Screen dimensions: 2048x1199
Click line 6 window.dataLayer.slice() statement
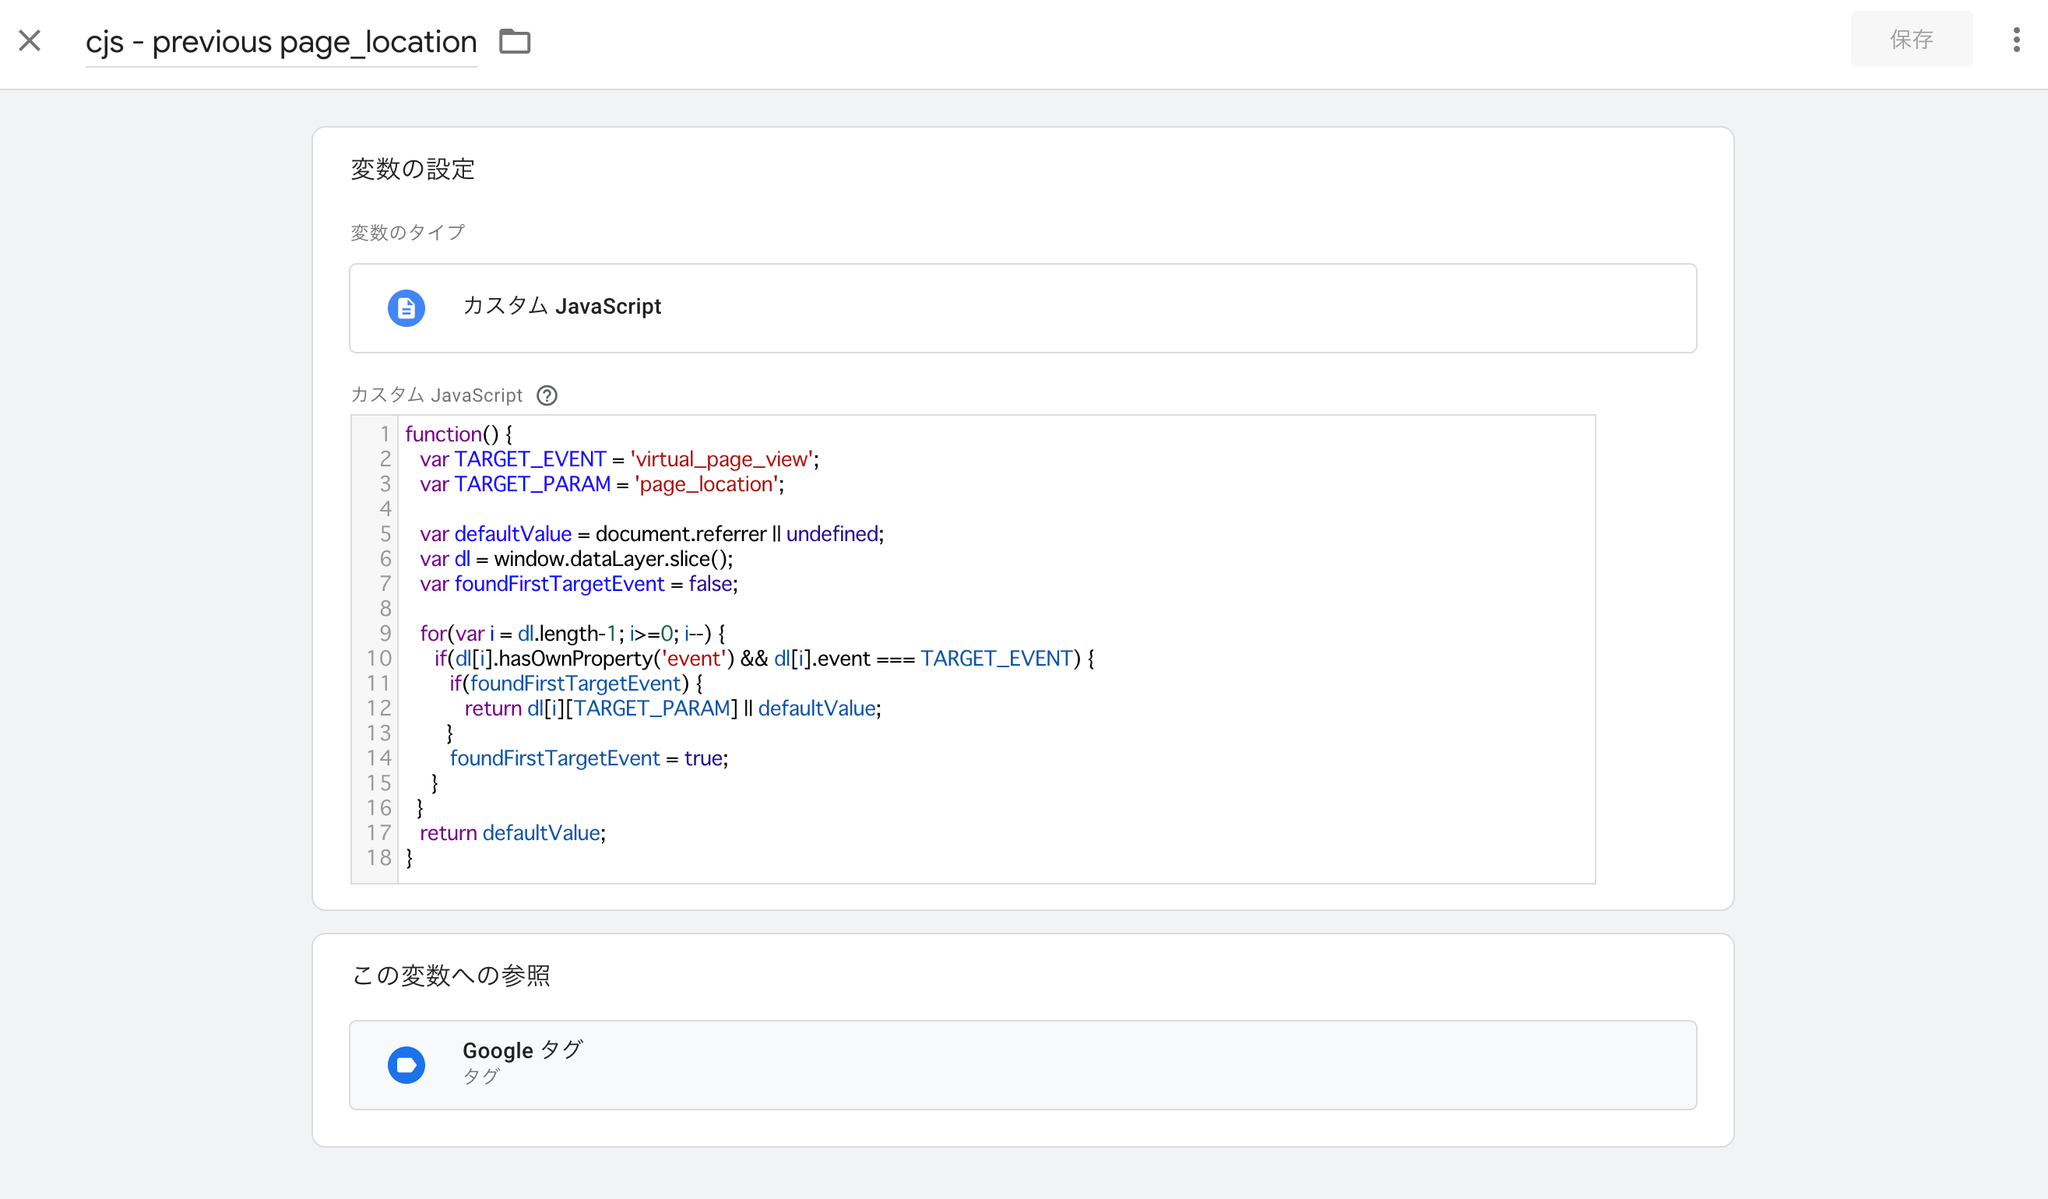point(576,559)
